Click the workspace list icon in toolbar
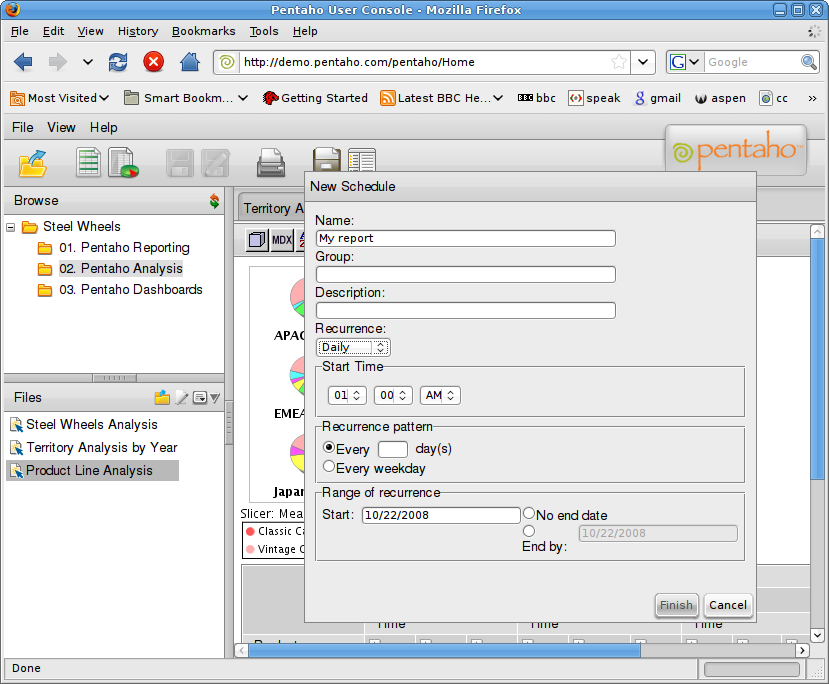829x684 pixels. tap(362, 160)
